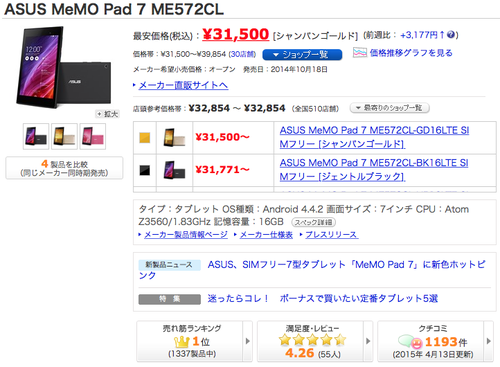The height and width of the screenshot is (367, 500).
Task: Click the speech bubble kuchikomi icon
Action: pyautogui.click(x=410, y=342)
